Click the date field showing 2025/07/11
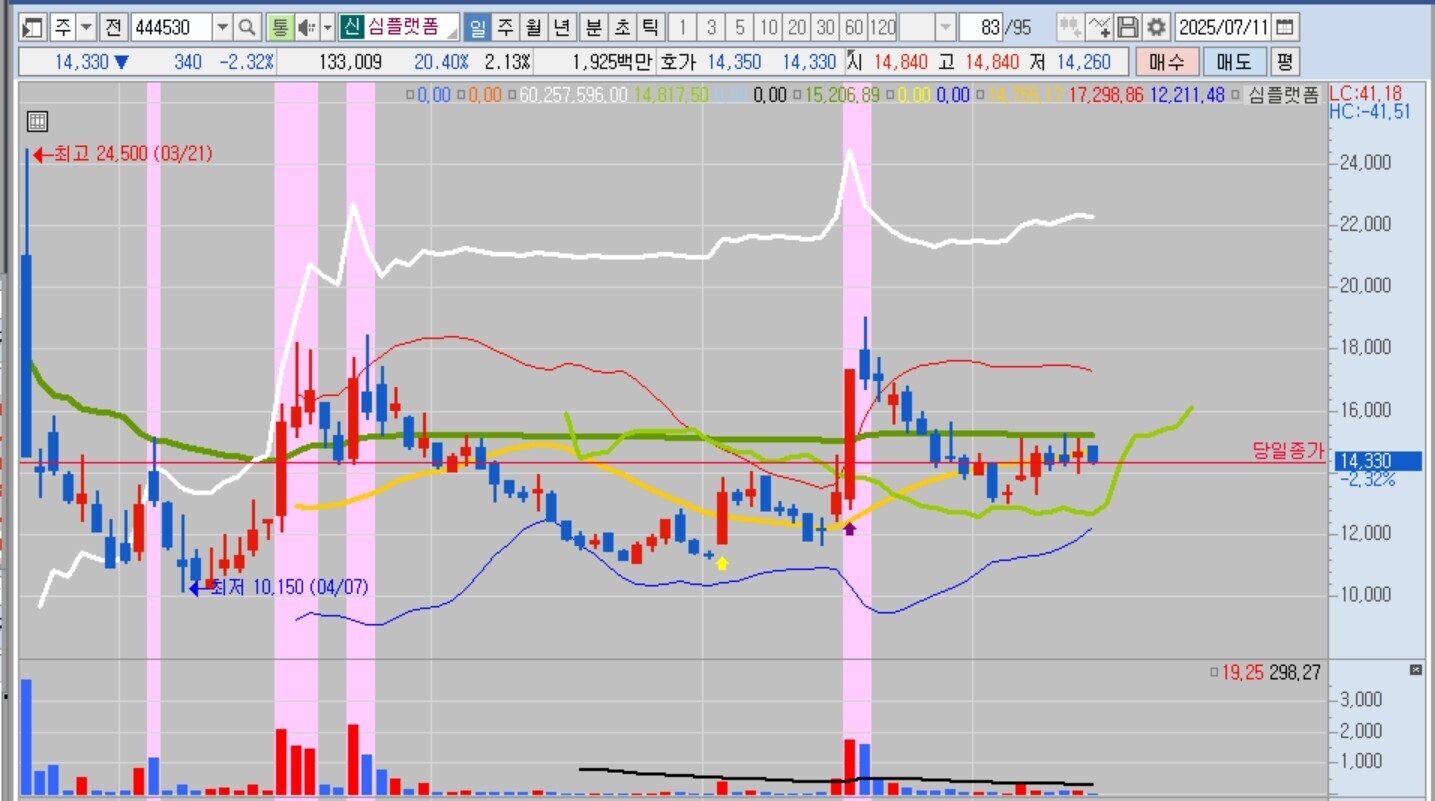Viewport: 1435px width, 801px height. [1223, 27]
